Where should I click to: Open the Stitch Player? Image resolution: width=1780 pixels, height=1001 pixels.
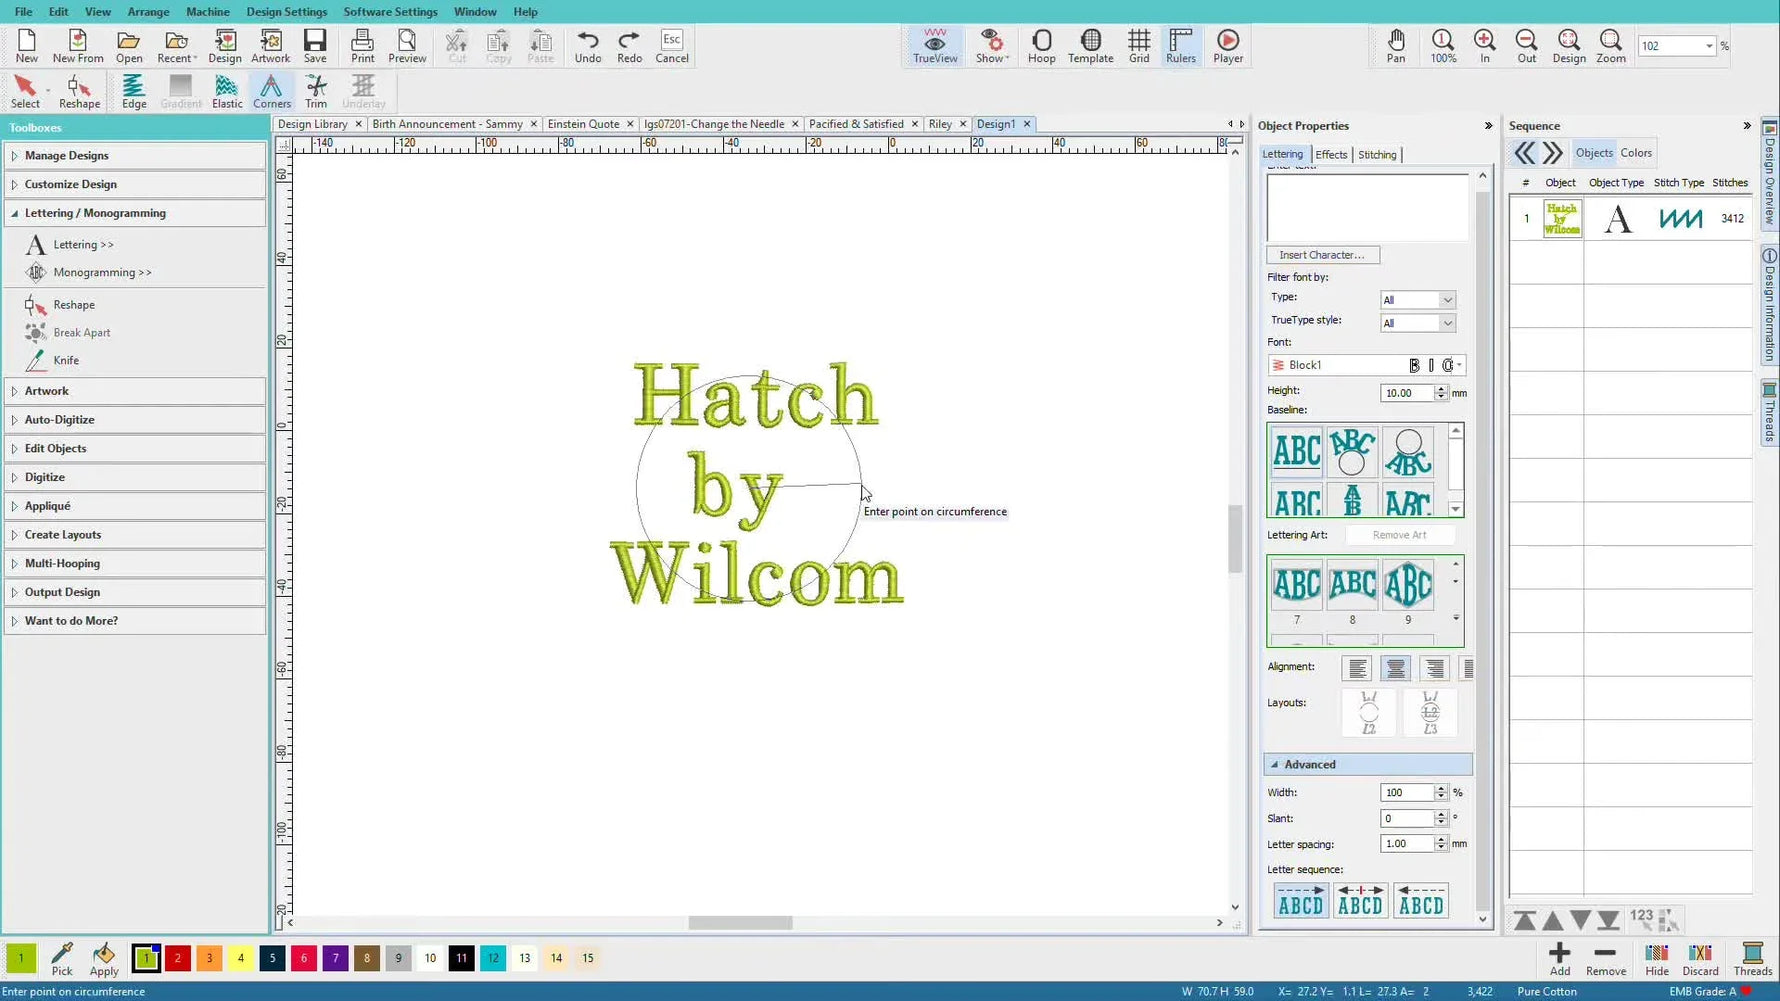point(1227,45)
